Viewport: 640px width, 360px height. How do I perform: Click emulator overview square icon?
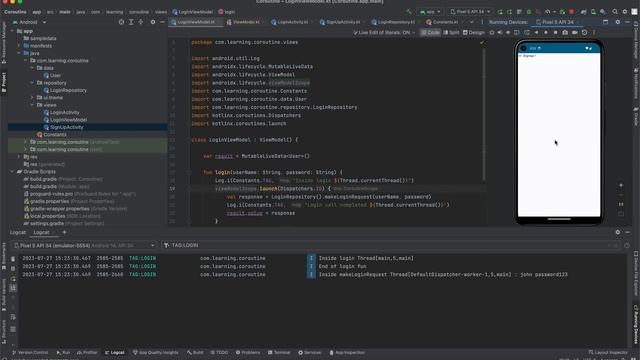tap(556, 33)
